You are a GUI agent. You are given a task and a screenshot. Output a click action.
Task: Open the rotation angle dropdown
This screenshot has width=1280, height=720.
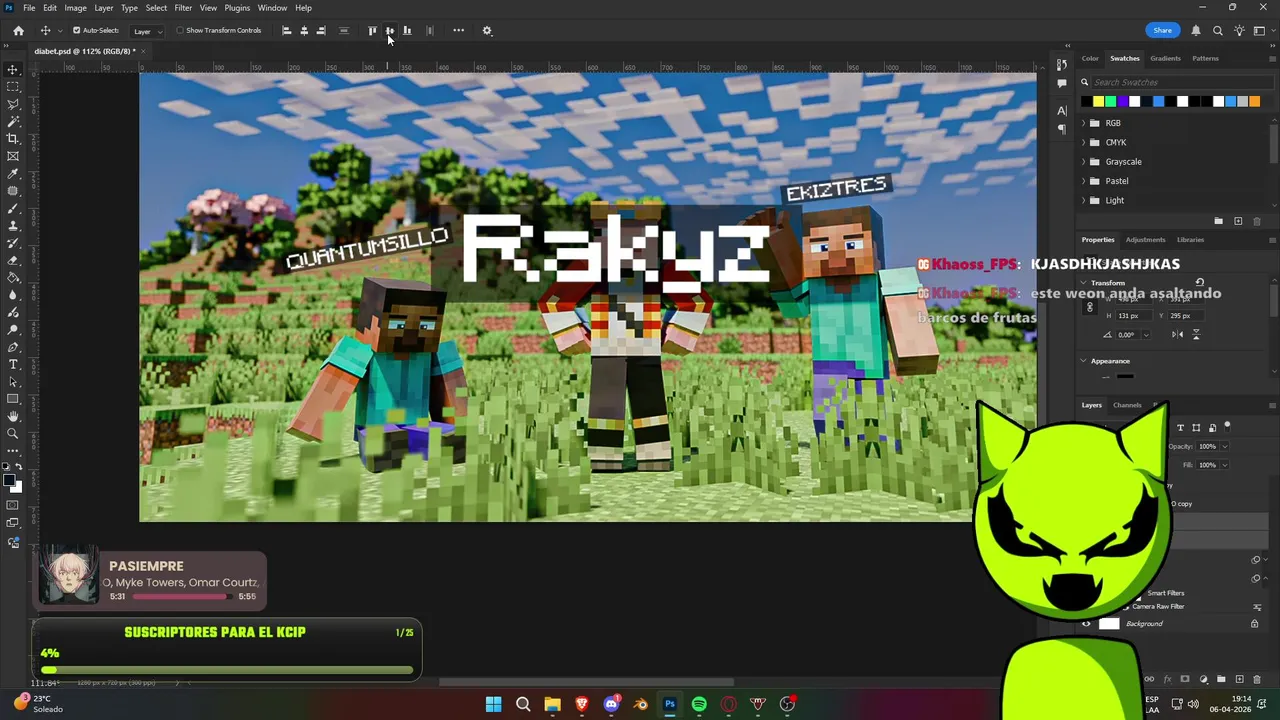(x=1145, y=335)
